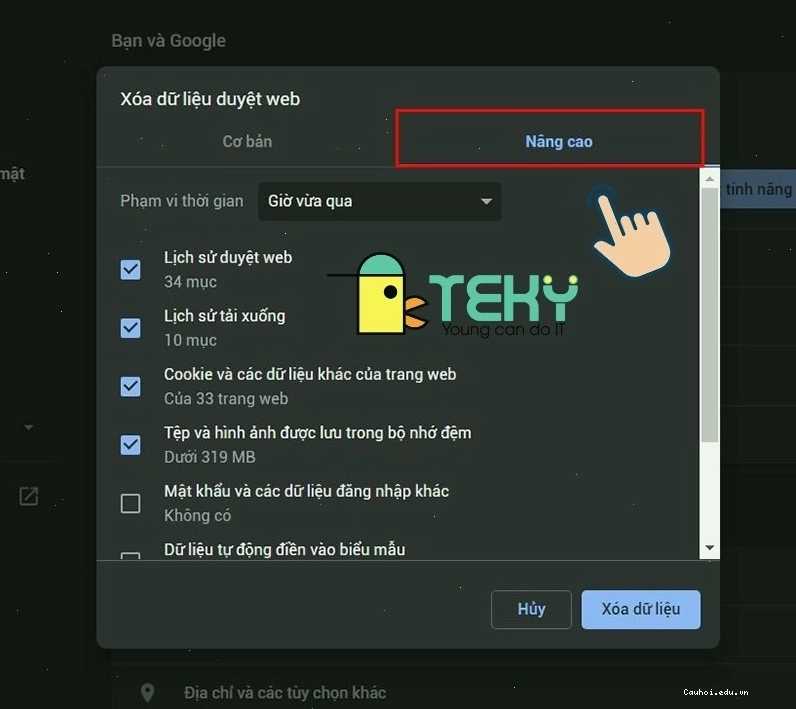Click the Hủy button
This screenshot has height=709, width=796.
[531, 609]
